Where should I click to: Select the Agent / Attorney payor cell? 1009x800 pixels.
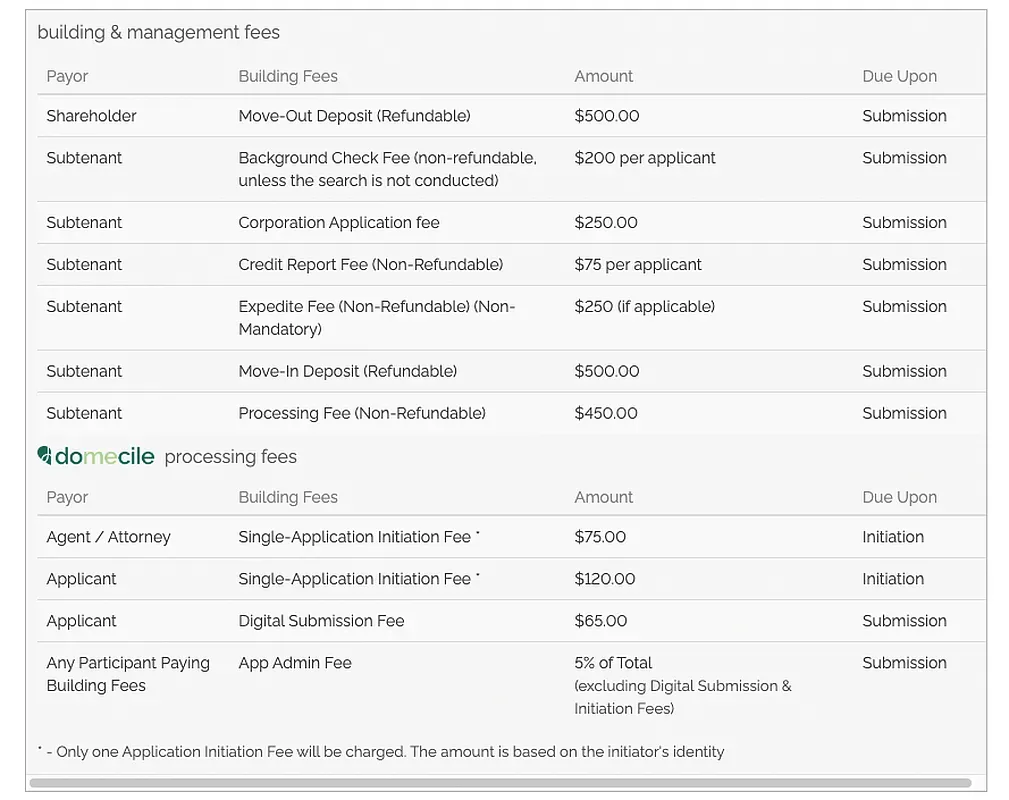click(x=108, y=537)
